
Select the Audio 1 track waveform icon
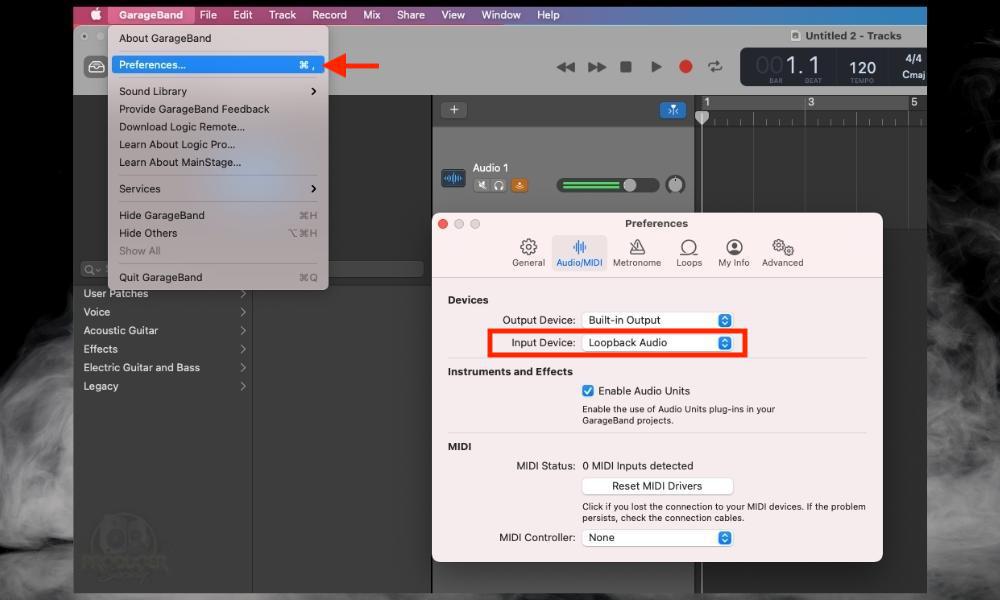click(453, 178)
